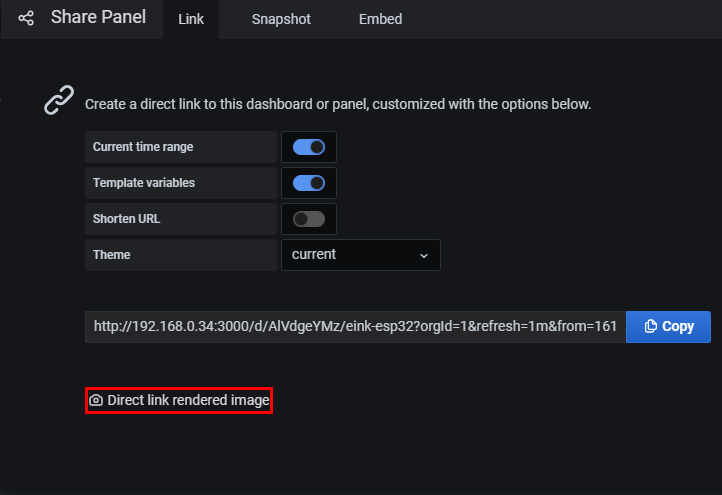This screenshot has height=495, width=722.
Task: Click the Share Panel title text
Action: click(x=98, y=17)
